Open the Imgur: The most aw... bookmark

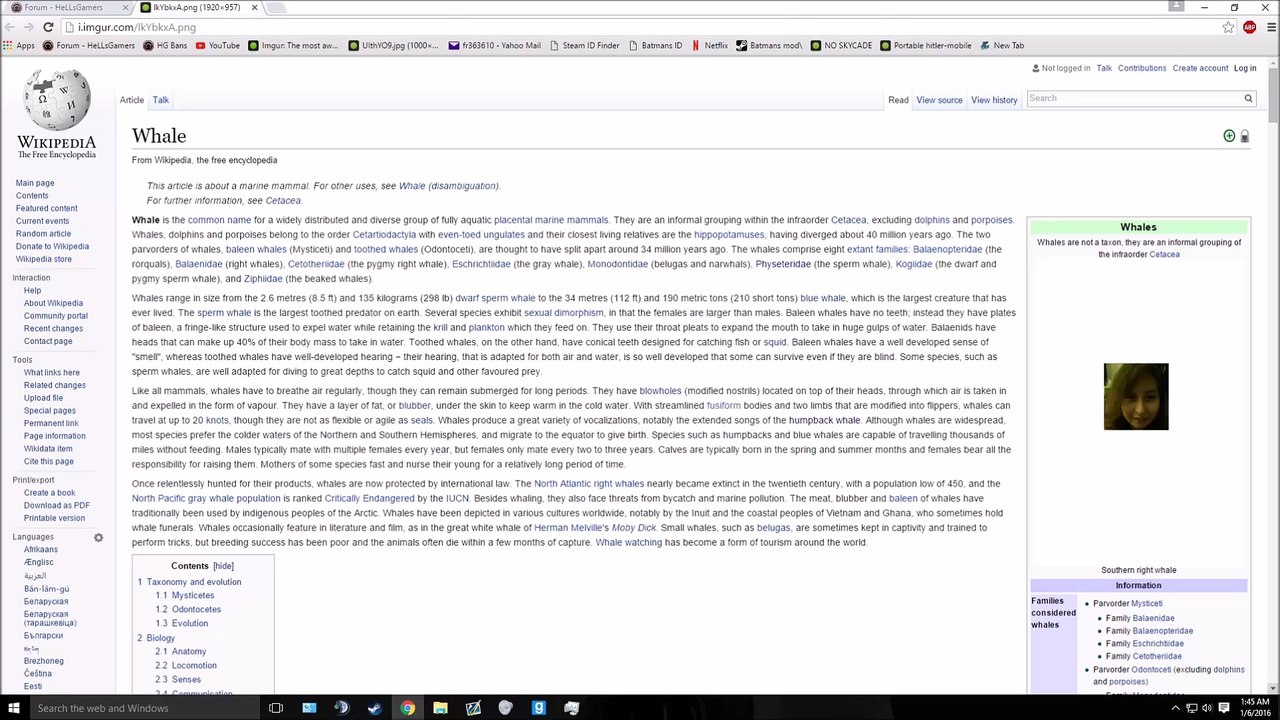coord(293,45)
